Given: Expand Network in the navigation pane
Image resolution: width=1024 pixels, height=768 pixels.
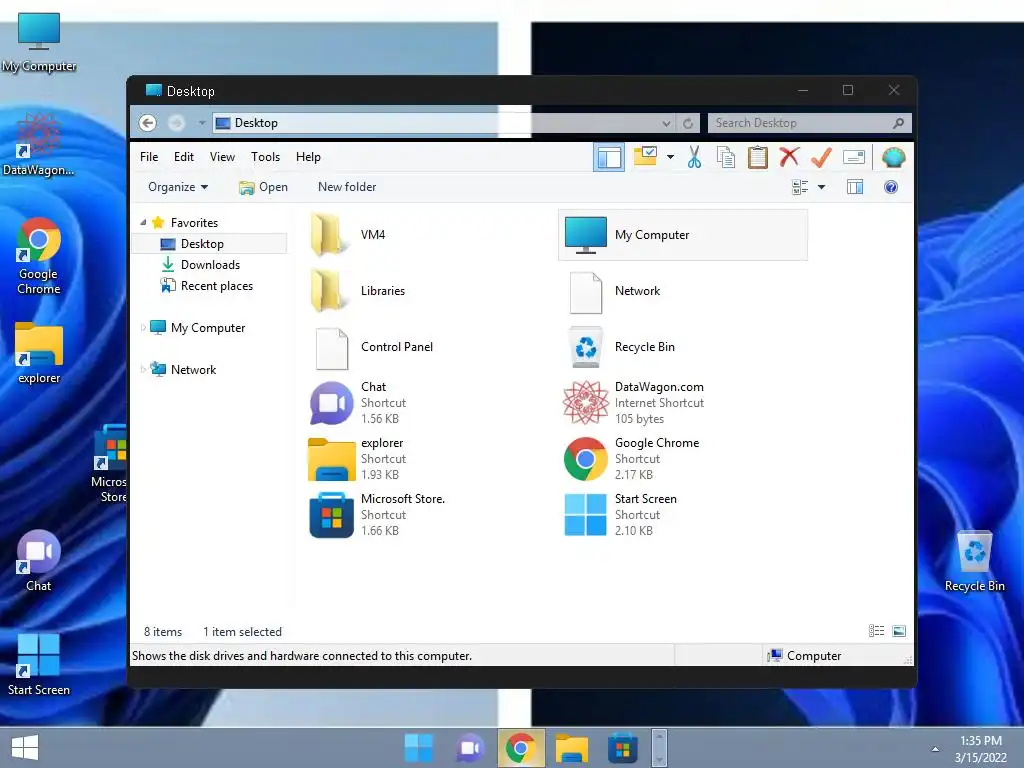Looking at the screenshot, I should (x=143, y=370).
